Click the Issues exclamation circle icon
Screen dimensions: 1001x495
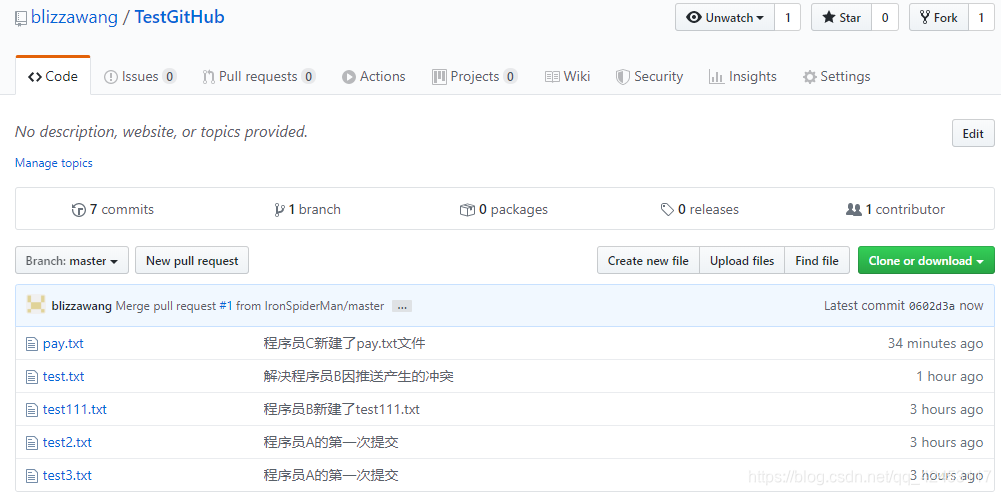click(x=111, y=77)
